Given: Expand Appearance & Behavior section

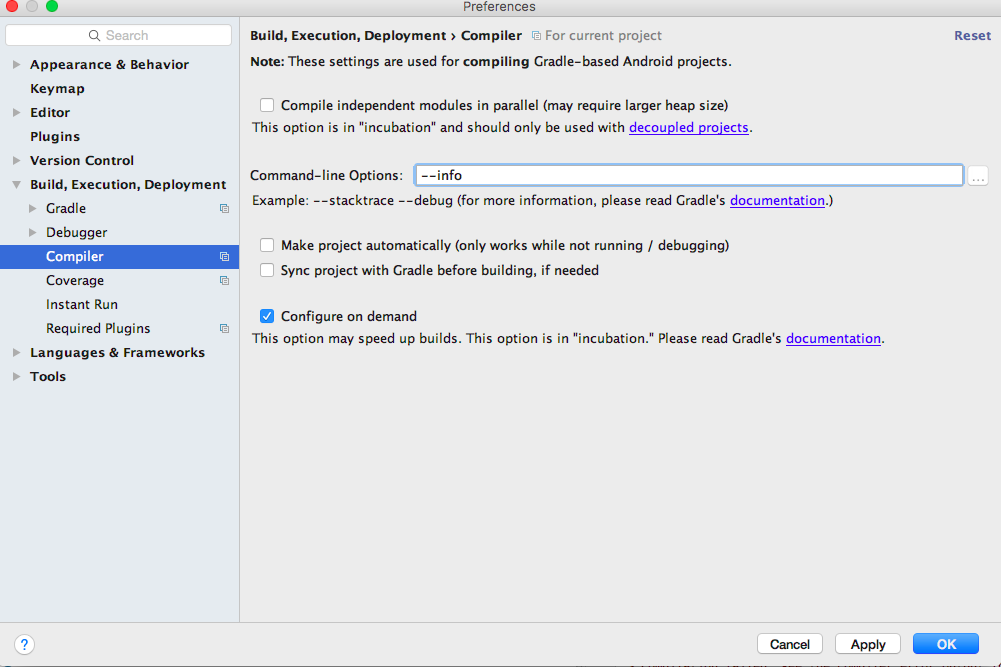Looking at the screenshot, I should (x=17, y=64).
